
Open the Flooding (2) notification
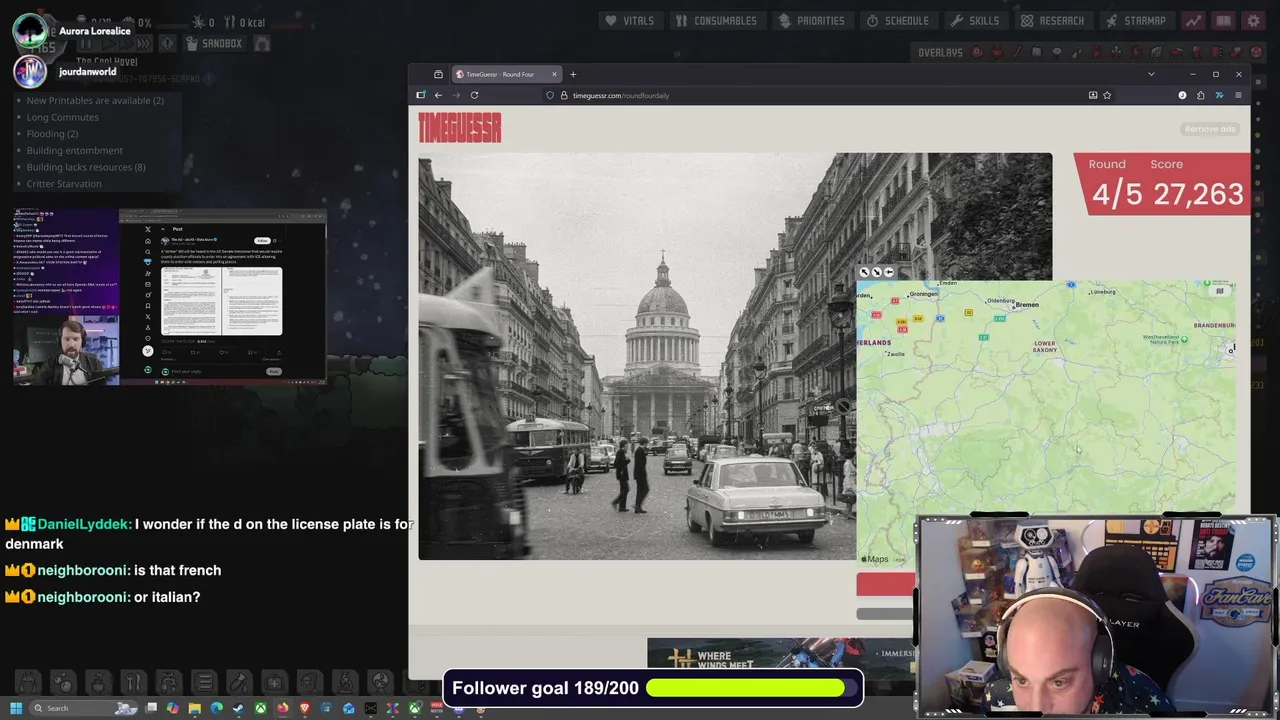[52, 134]
